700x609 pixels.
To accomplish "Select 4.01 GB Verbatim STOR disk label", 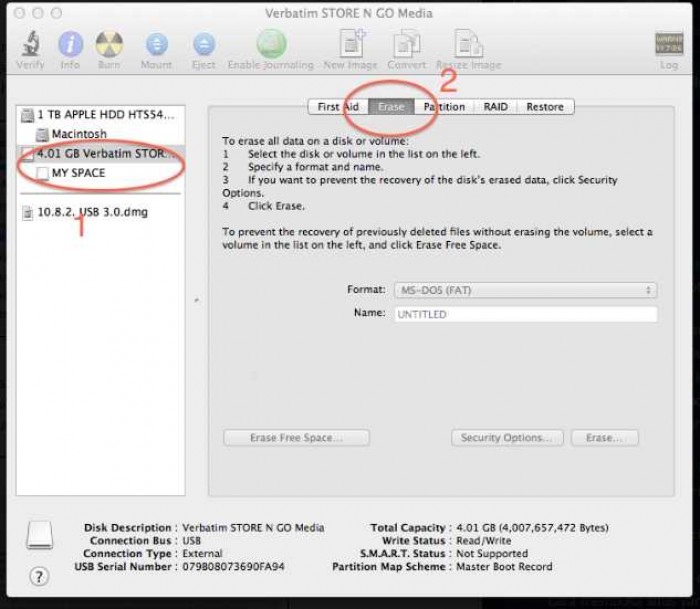I will [x=106, y=154].
